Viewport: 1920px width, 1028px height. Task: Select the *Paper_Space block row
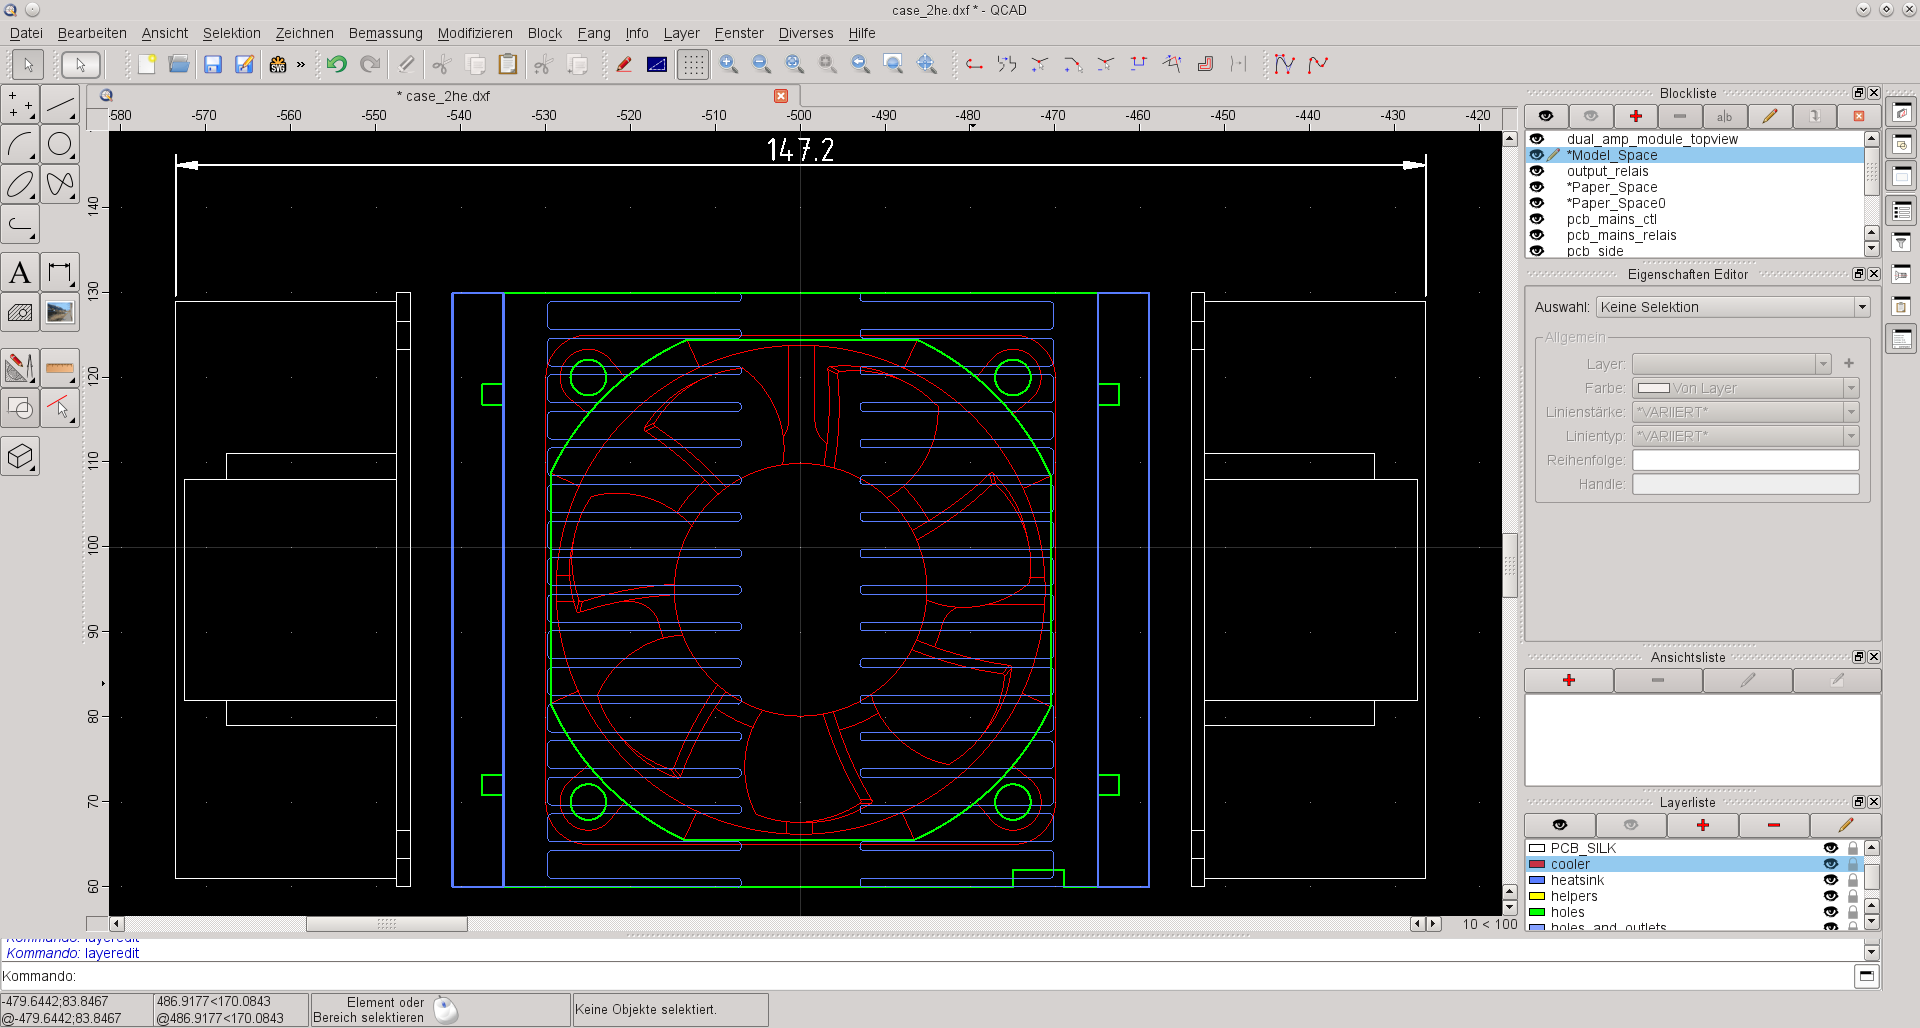pos(1694,187)
